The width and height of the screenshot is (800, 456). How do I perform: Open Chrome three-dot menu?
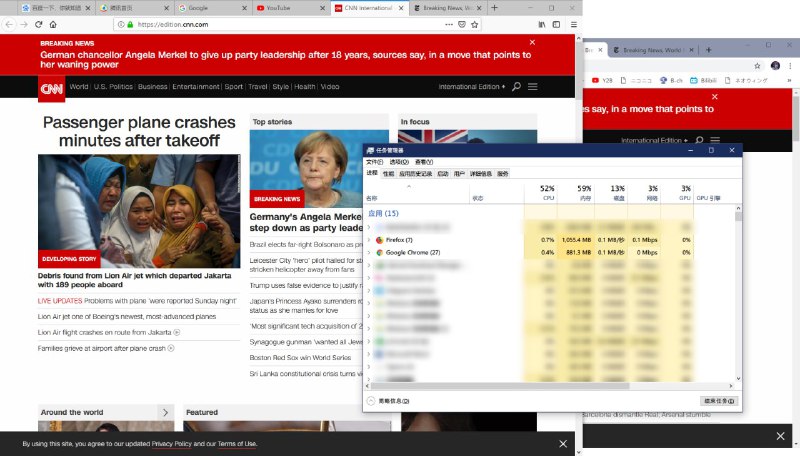coord(790,66)
